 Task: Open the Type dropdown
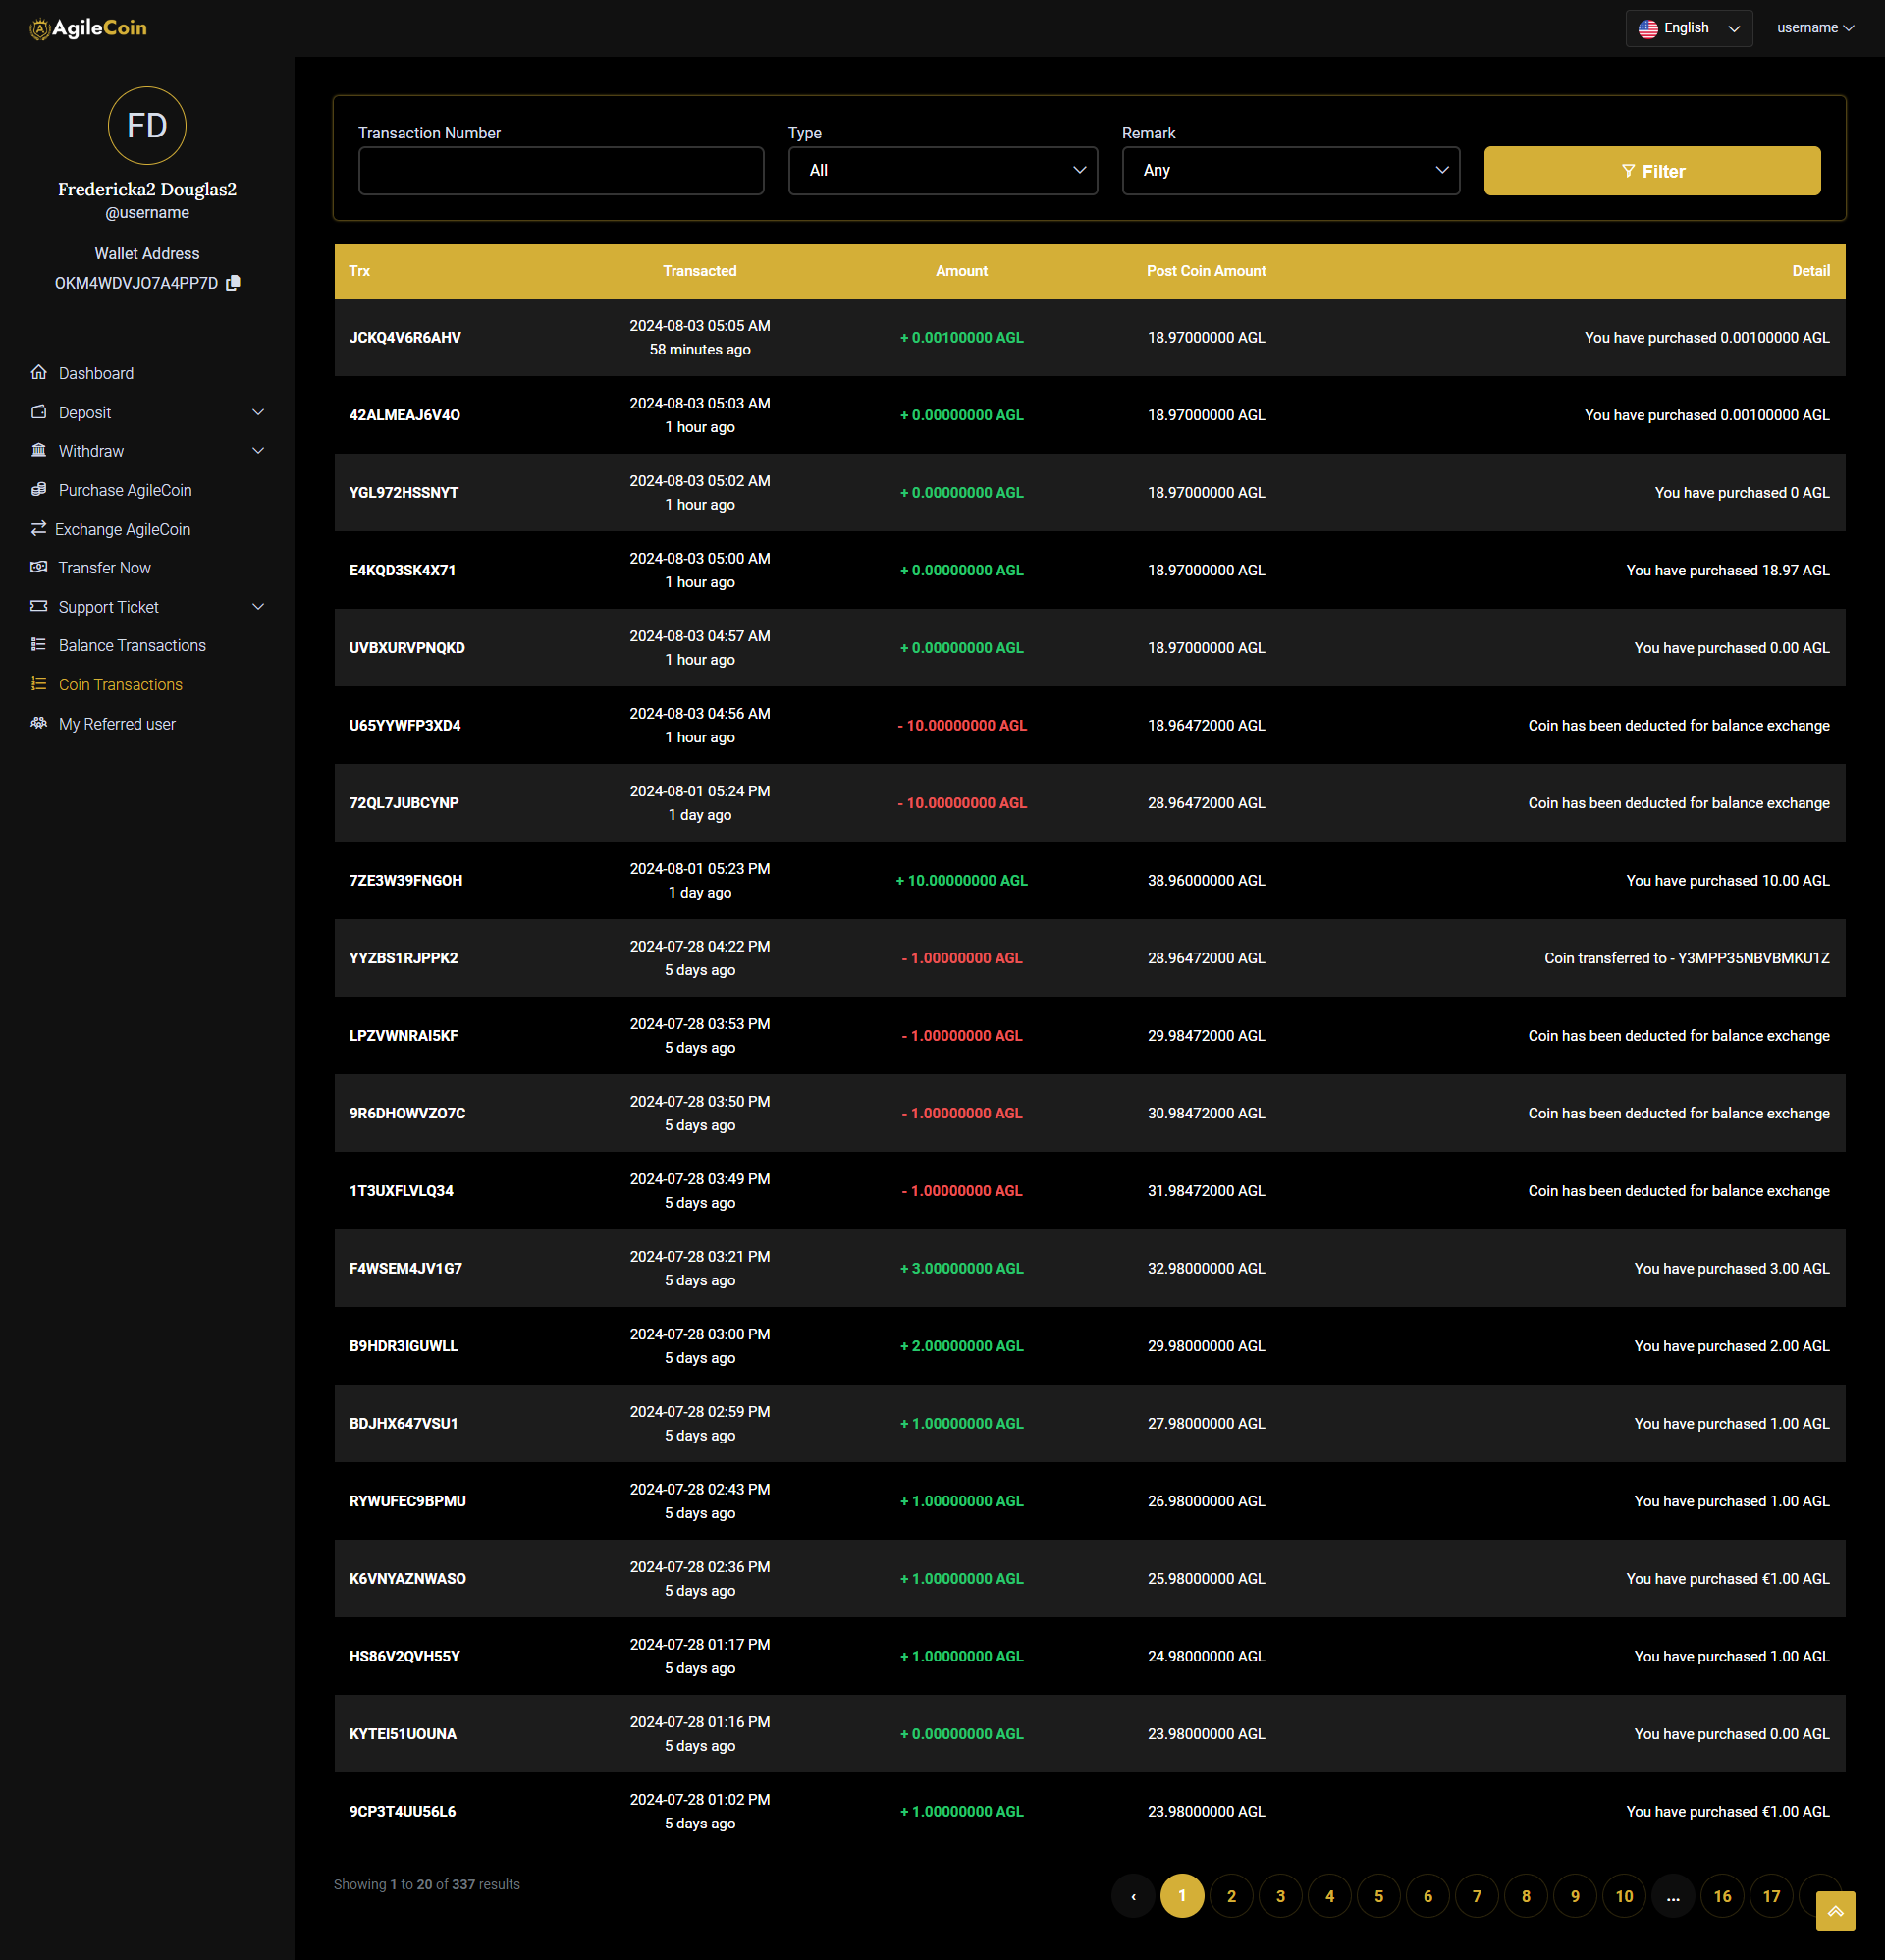tap(942, 171)
